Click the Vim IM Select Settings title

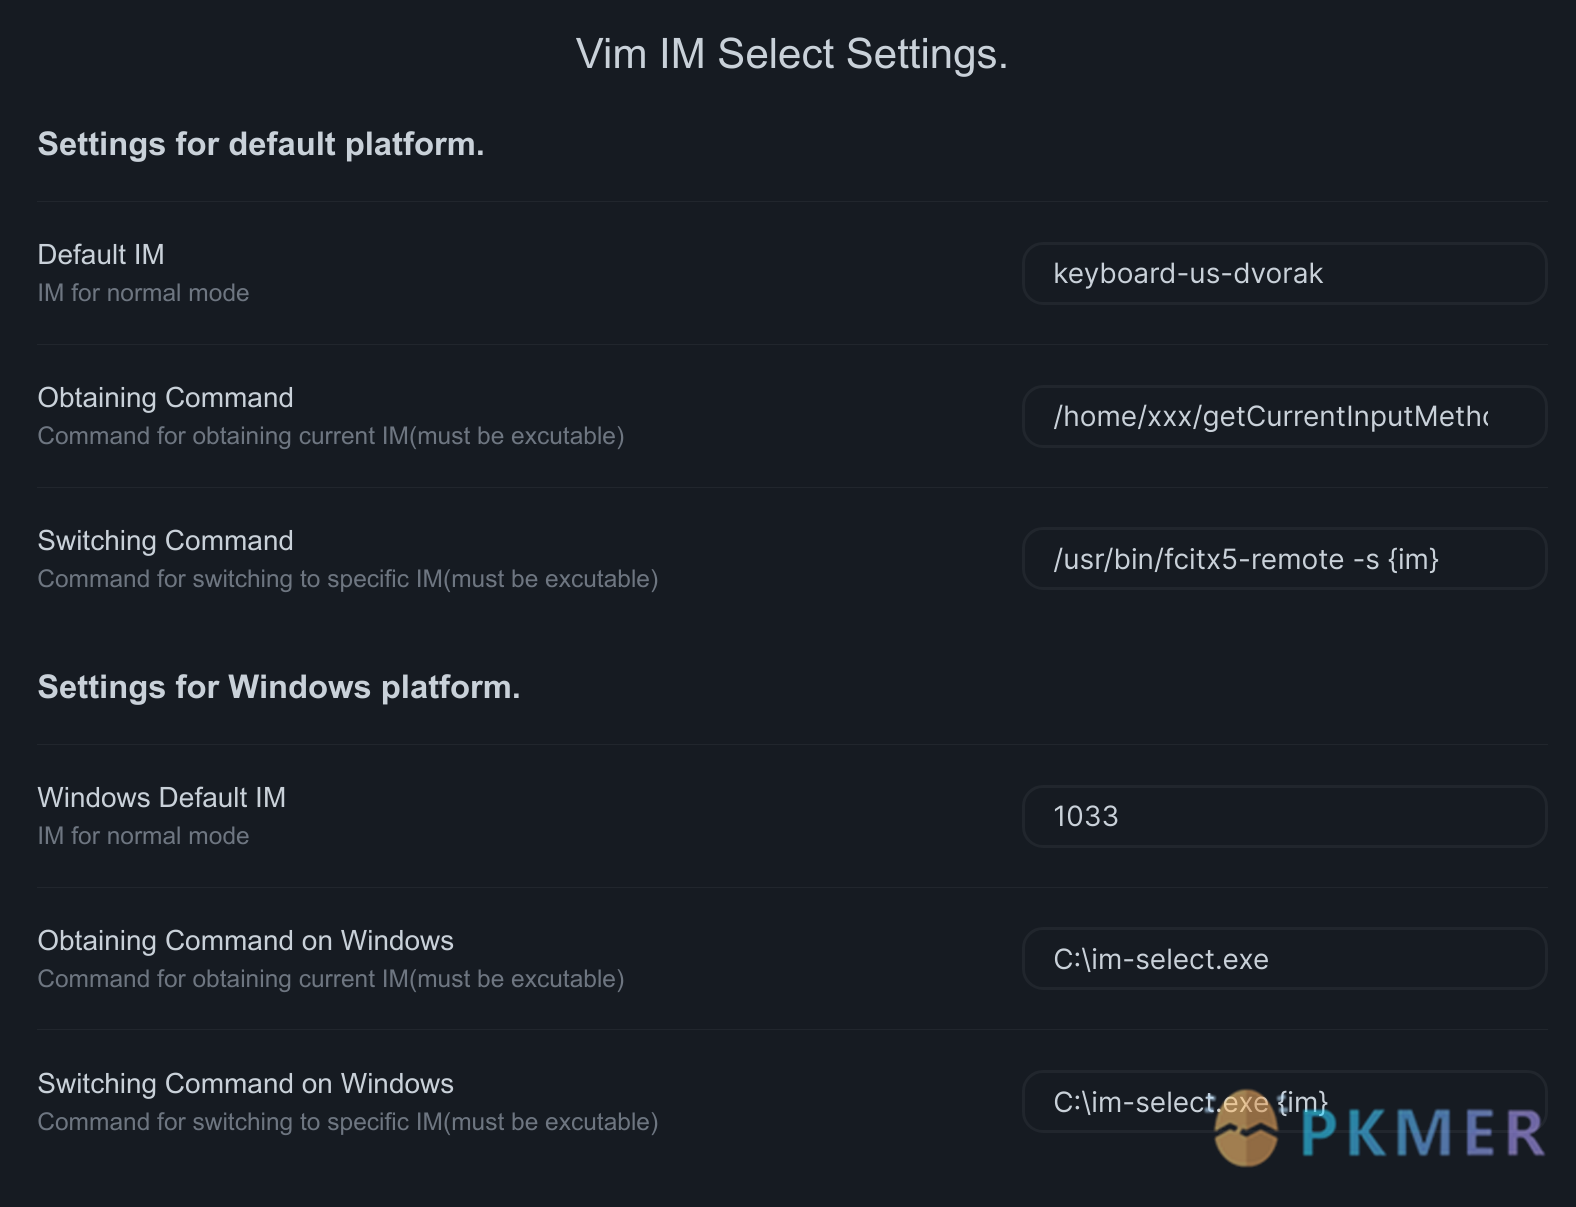click(x=790, y=53)
